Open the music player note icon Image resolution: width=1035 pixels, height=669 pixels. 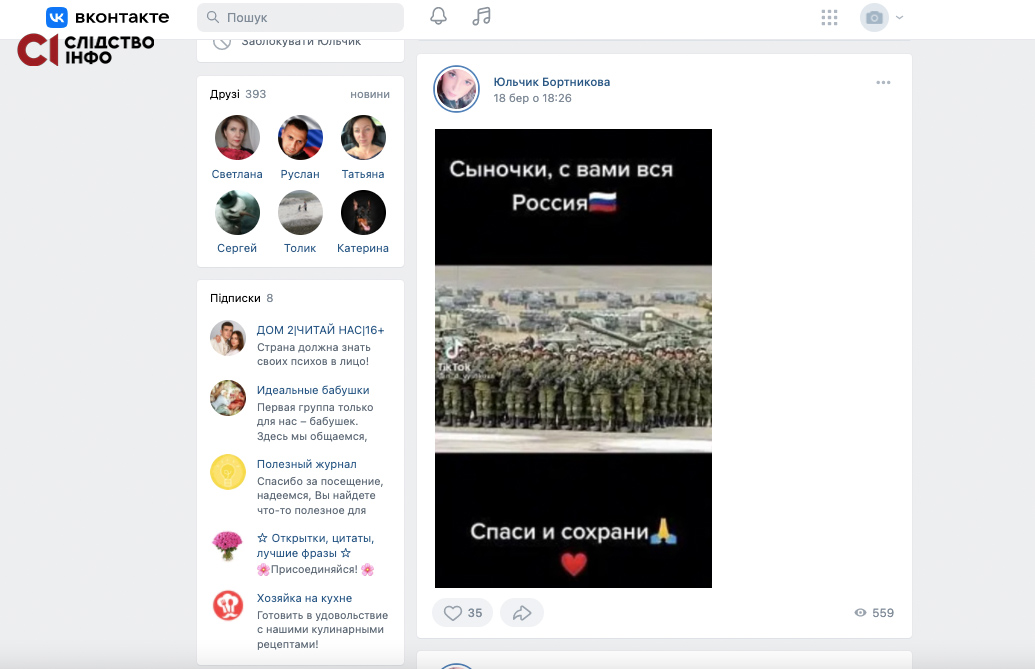(481, 16)
